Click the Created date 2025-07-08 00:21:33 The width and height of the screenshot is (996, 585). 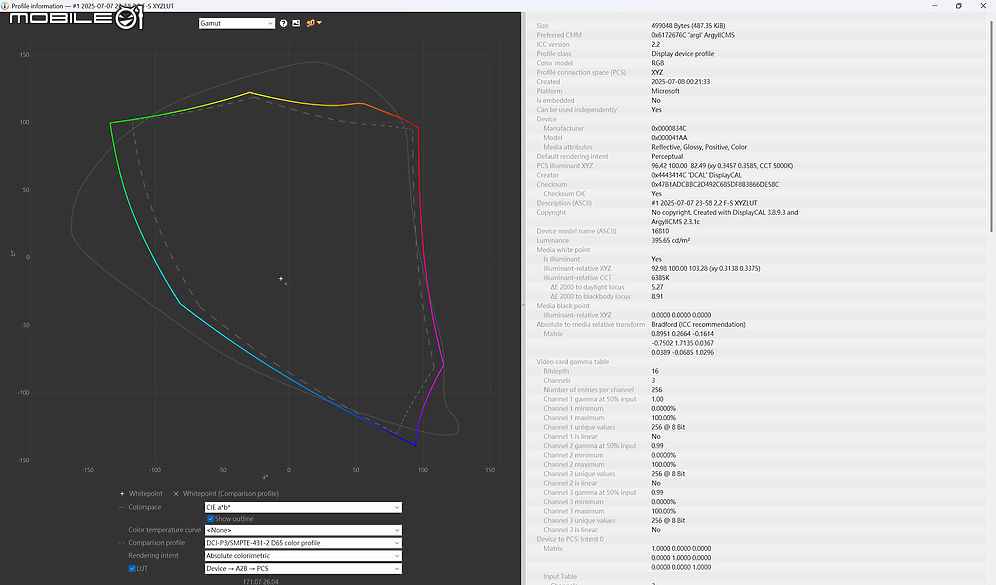pyautogui.click(x=680, y=82)
